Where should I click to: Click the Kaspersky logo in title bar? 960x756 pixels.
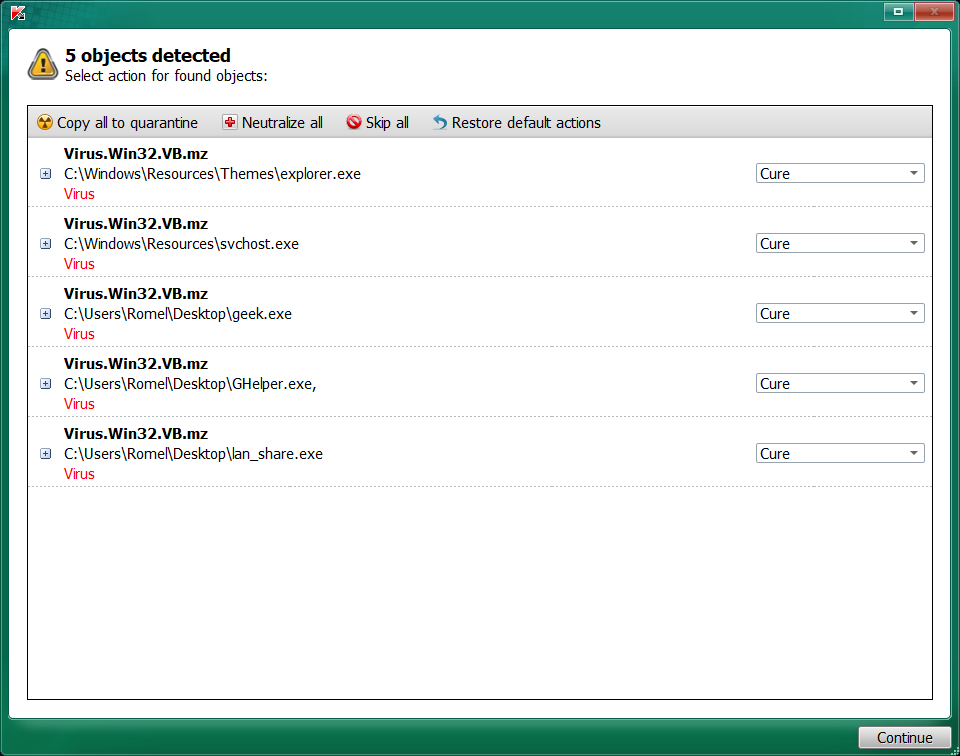point(18,12)
